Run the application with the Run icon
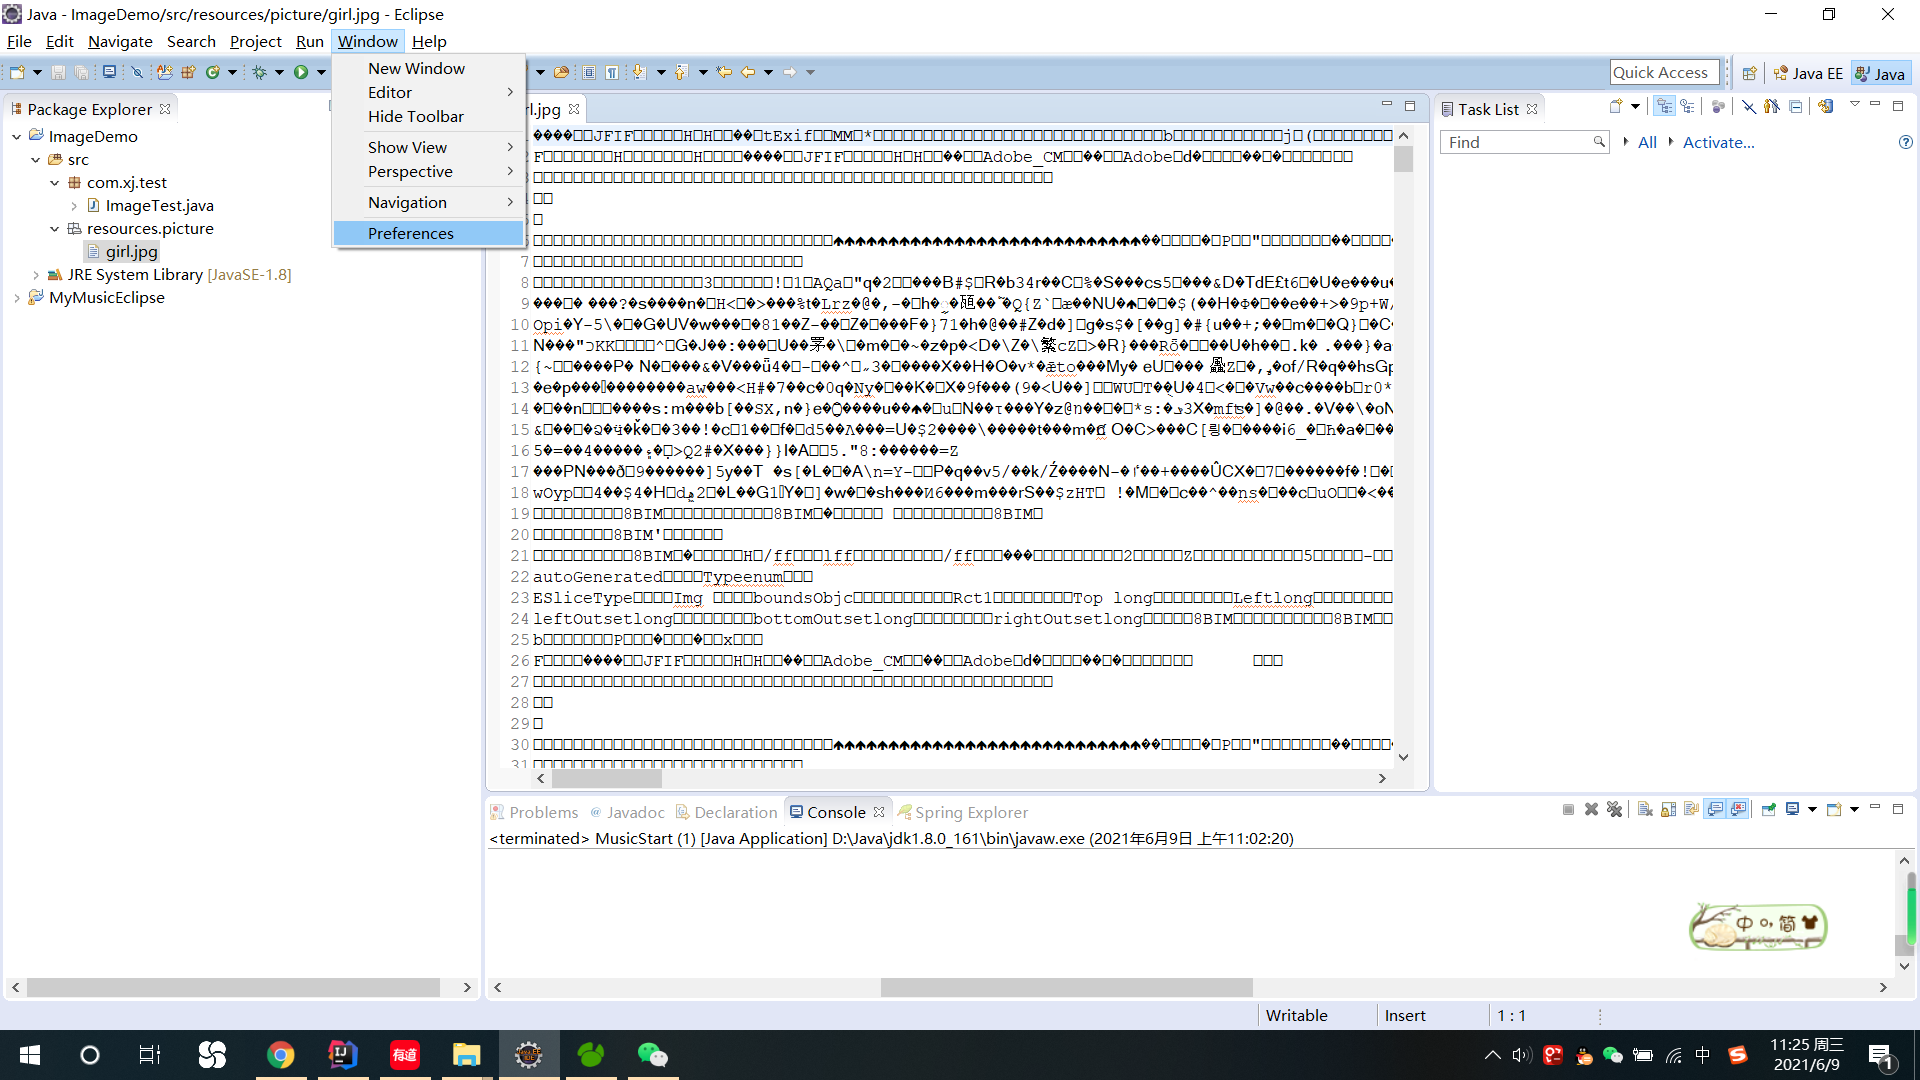This screenshot has width=1920, height=1080. [x=300, y=72]
